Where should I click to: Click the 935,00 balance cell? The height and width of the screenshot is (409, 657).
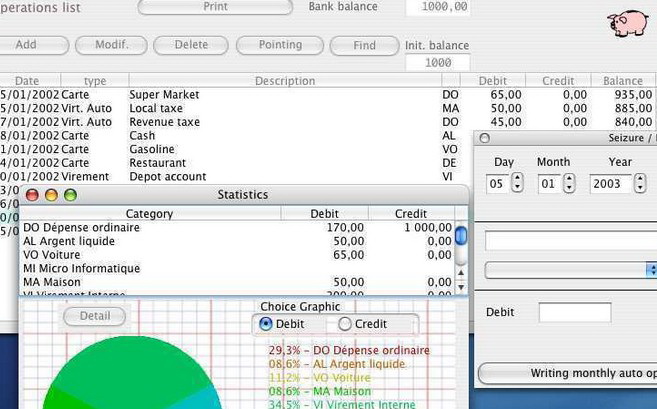(633, 95)
